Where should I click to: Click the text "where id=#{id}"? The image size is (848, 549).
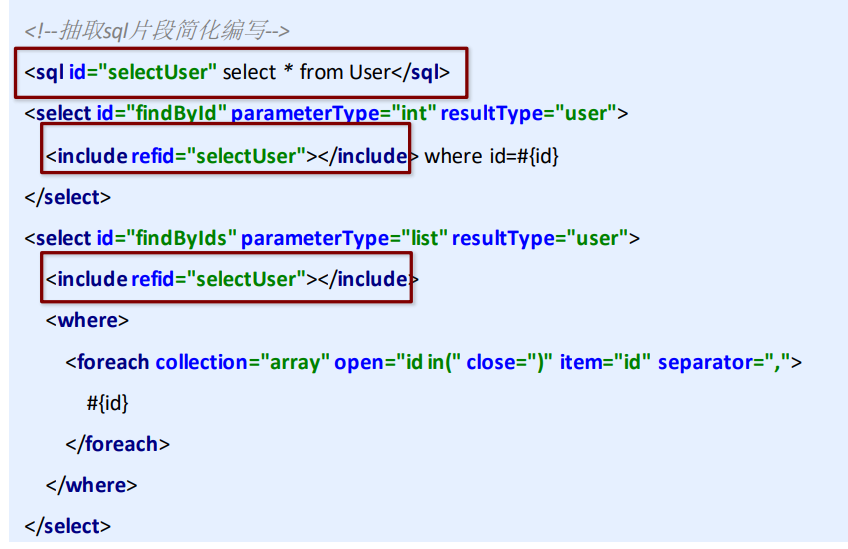[491, 156]
